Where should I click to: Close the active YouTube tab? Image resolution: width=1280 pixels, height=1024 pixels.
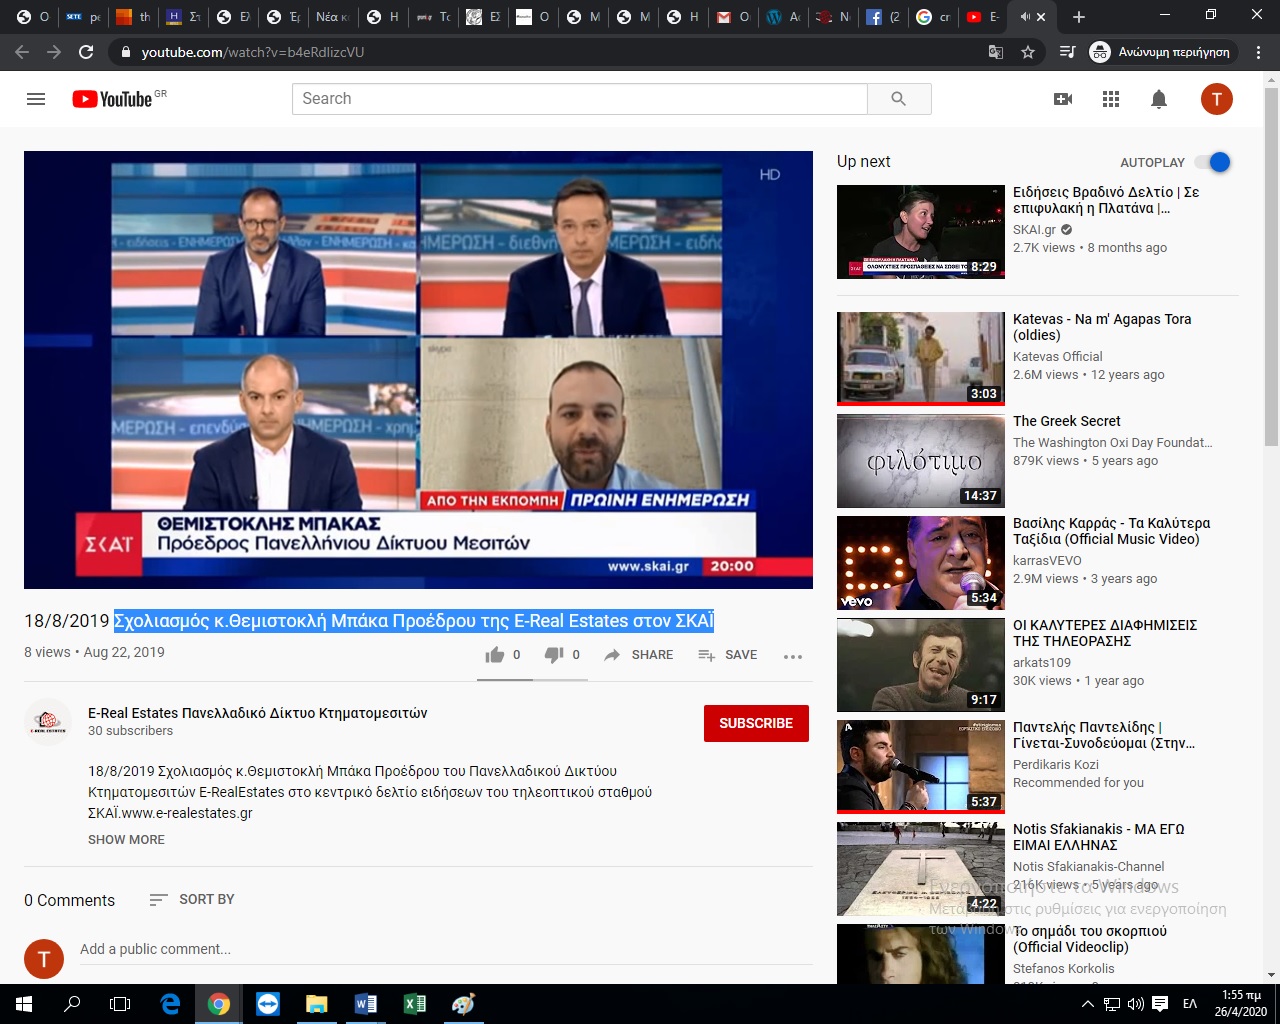click(1041, 17)
